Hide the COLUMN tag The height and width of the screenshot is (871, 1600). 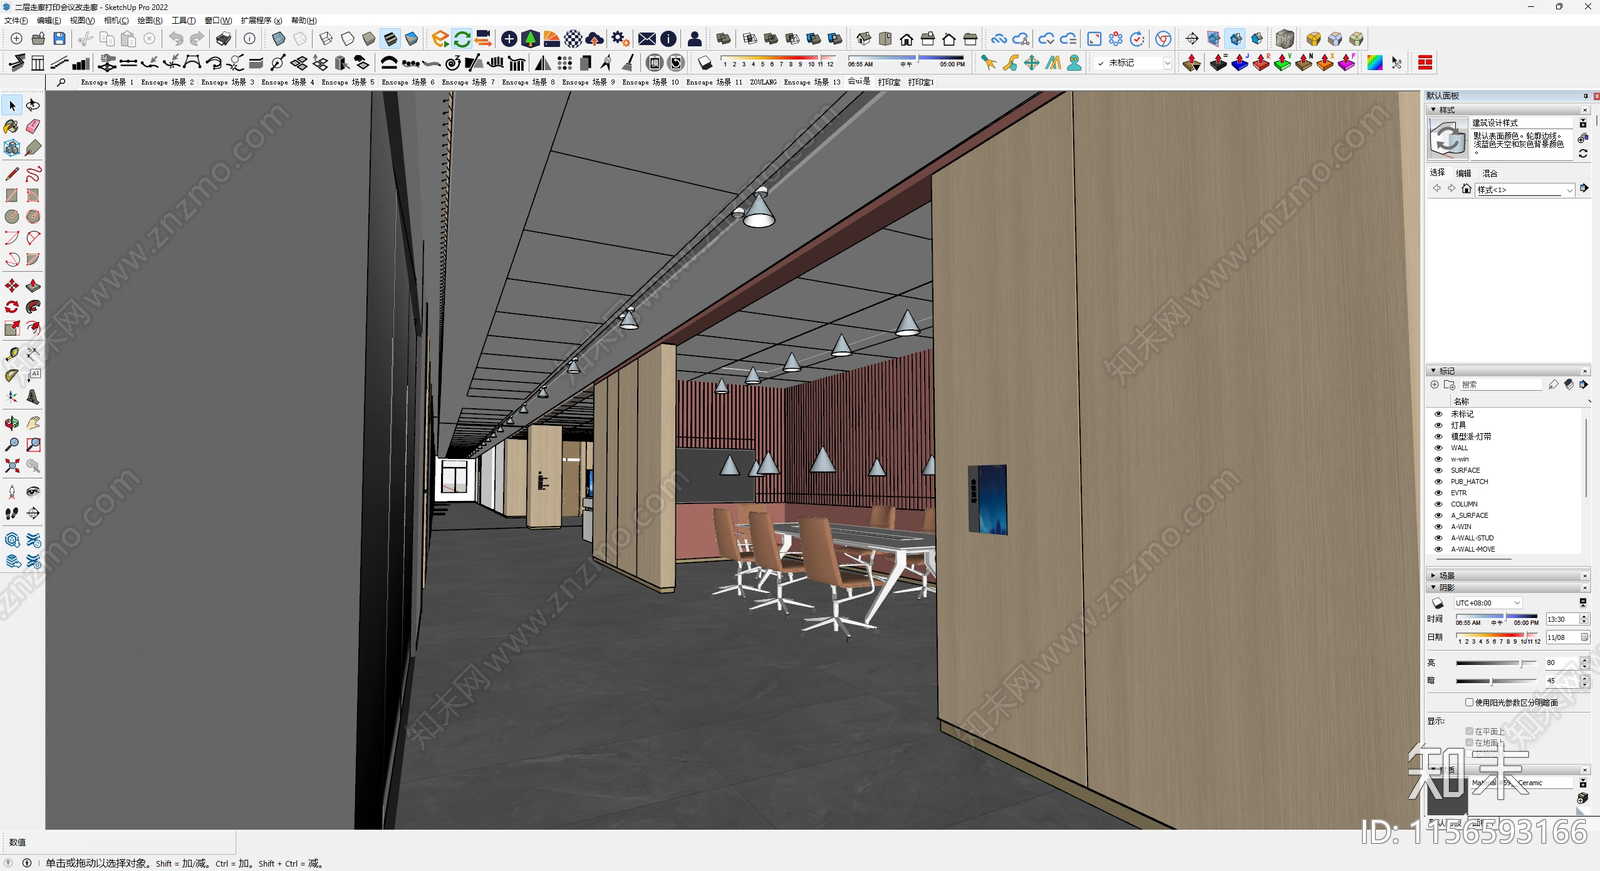click(x=1439, y=504)
